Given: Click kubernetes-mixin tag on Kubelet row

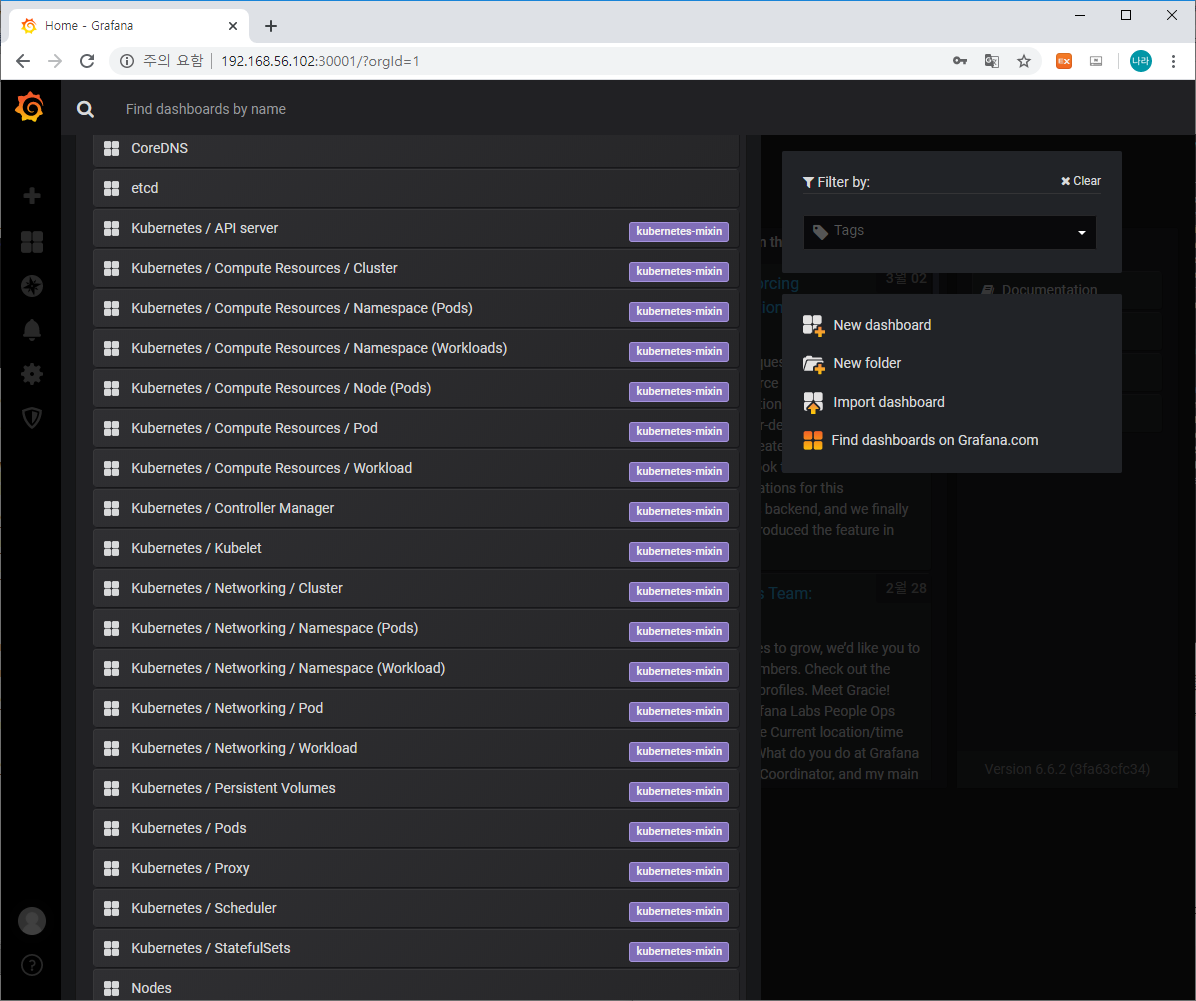Looking at the screenshot, I should (679, 551).
